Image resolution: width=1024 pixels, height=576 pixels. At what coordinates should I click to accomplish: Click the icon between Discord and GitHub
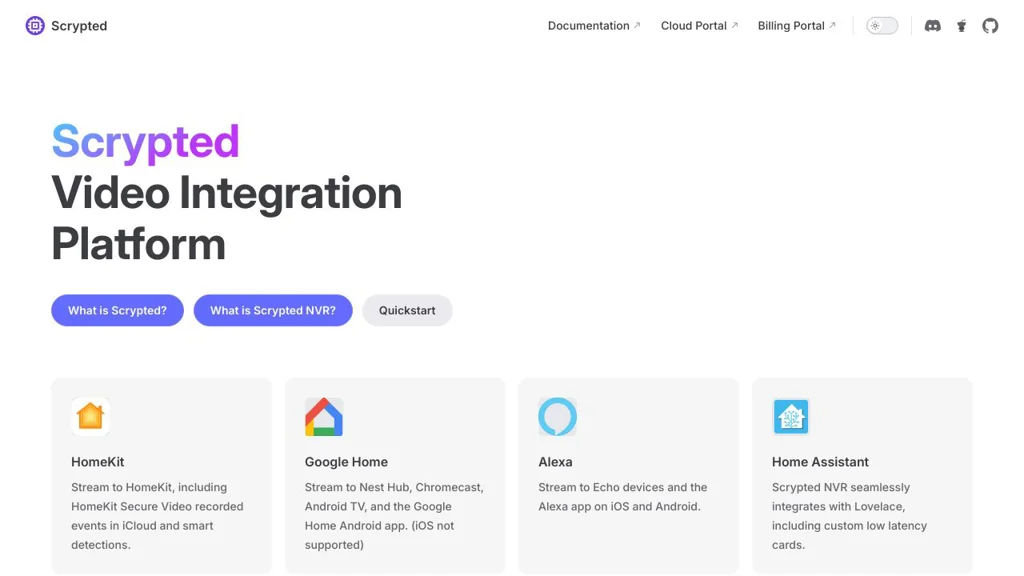pos(961,25)
